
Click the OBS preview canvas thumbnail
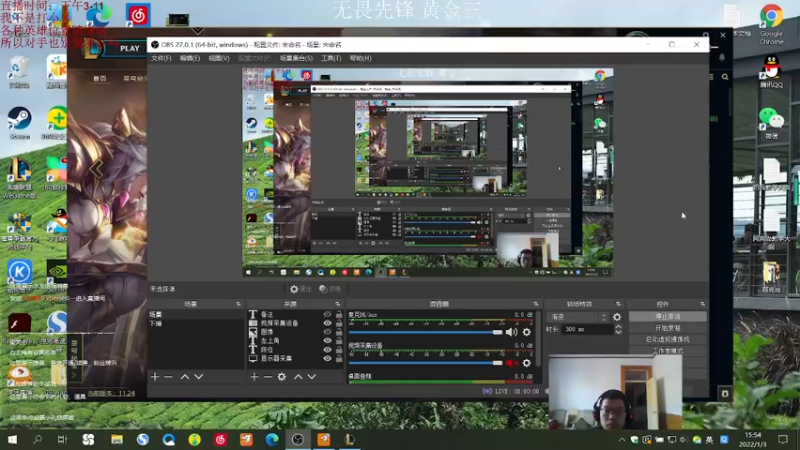[x=428, y=173]
